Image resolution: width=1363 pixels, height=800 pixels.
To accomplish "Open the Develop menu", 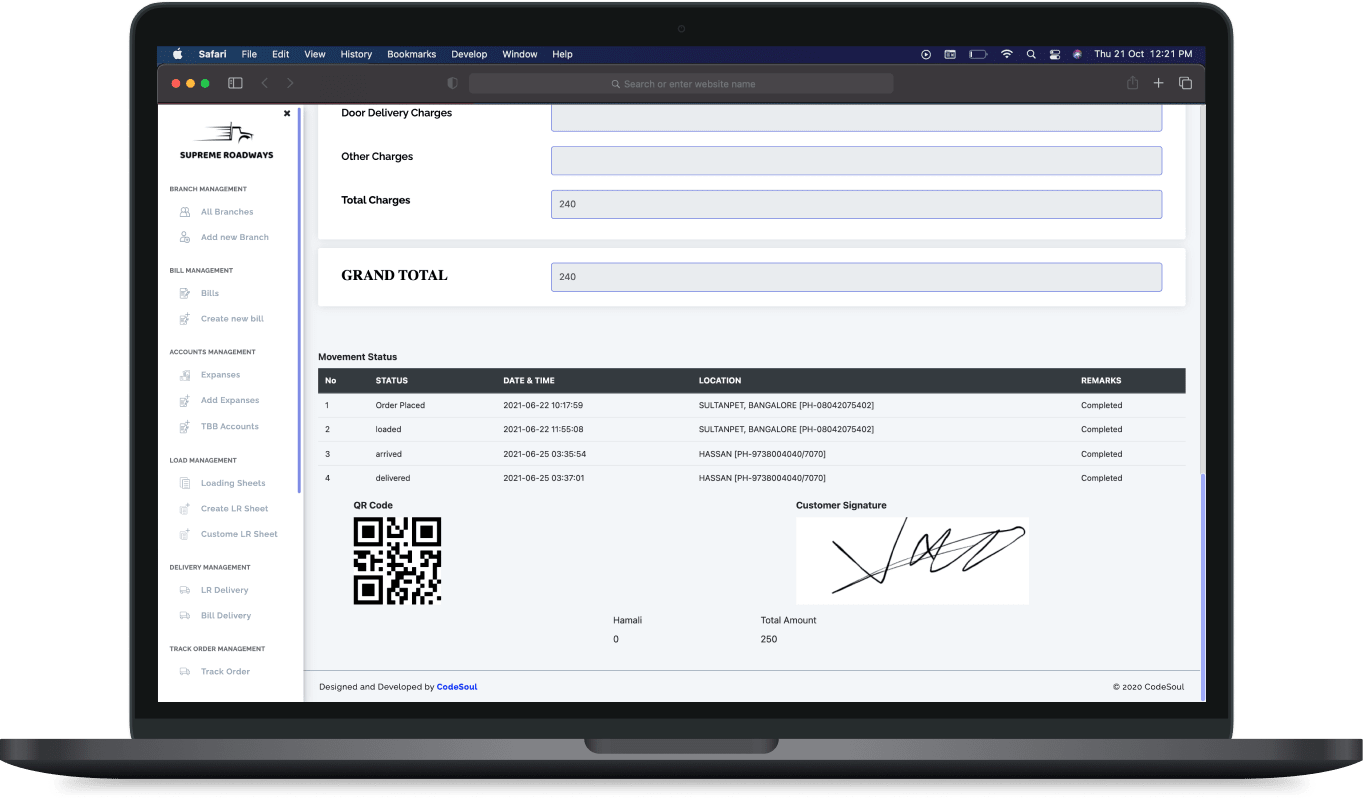I will click(x=469, y=54).
